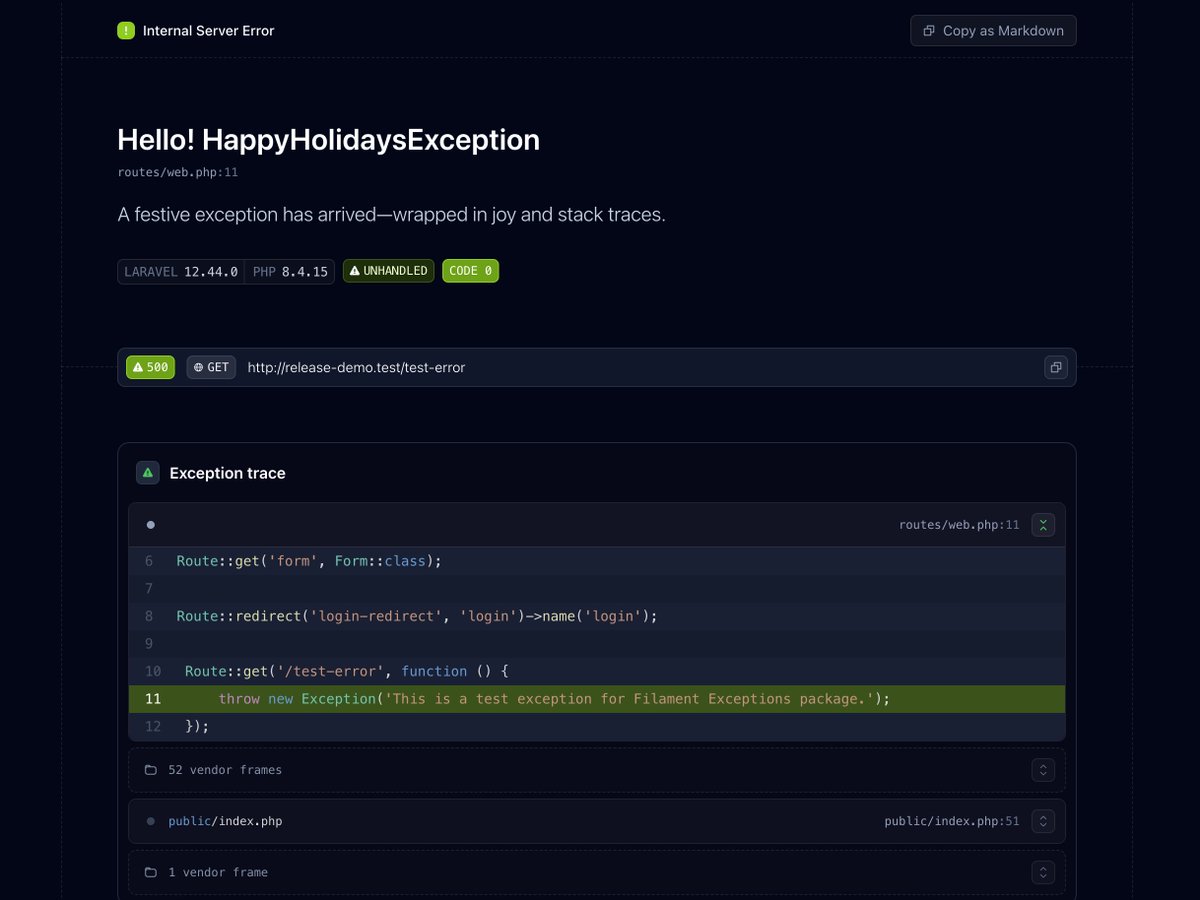The height and width of the screenshot is (900, 1200).
Task: Click the PHP 8.4.15 version badge
Action: click(290, 271)
